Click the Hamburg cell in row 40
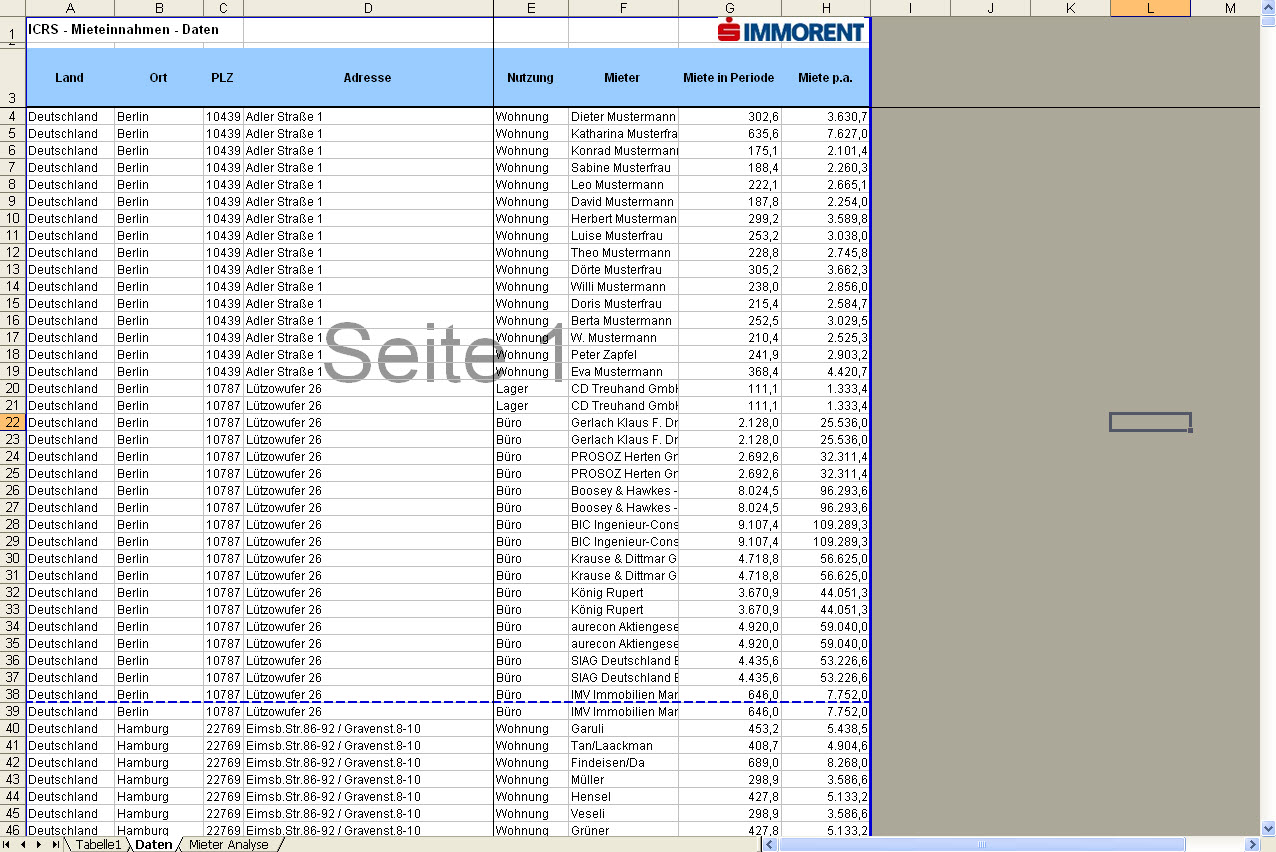 (159, 729)
